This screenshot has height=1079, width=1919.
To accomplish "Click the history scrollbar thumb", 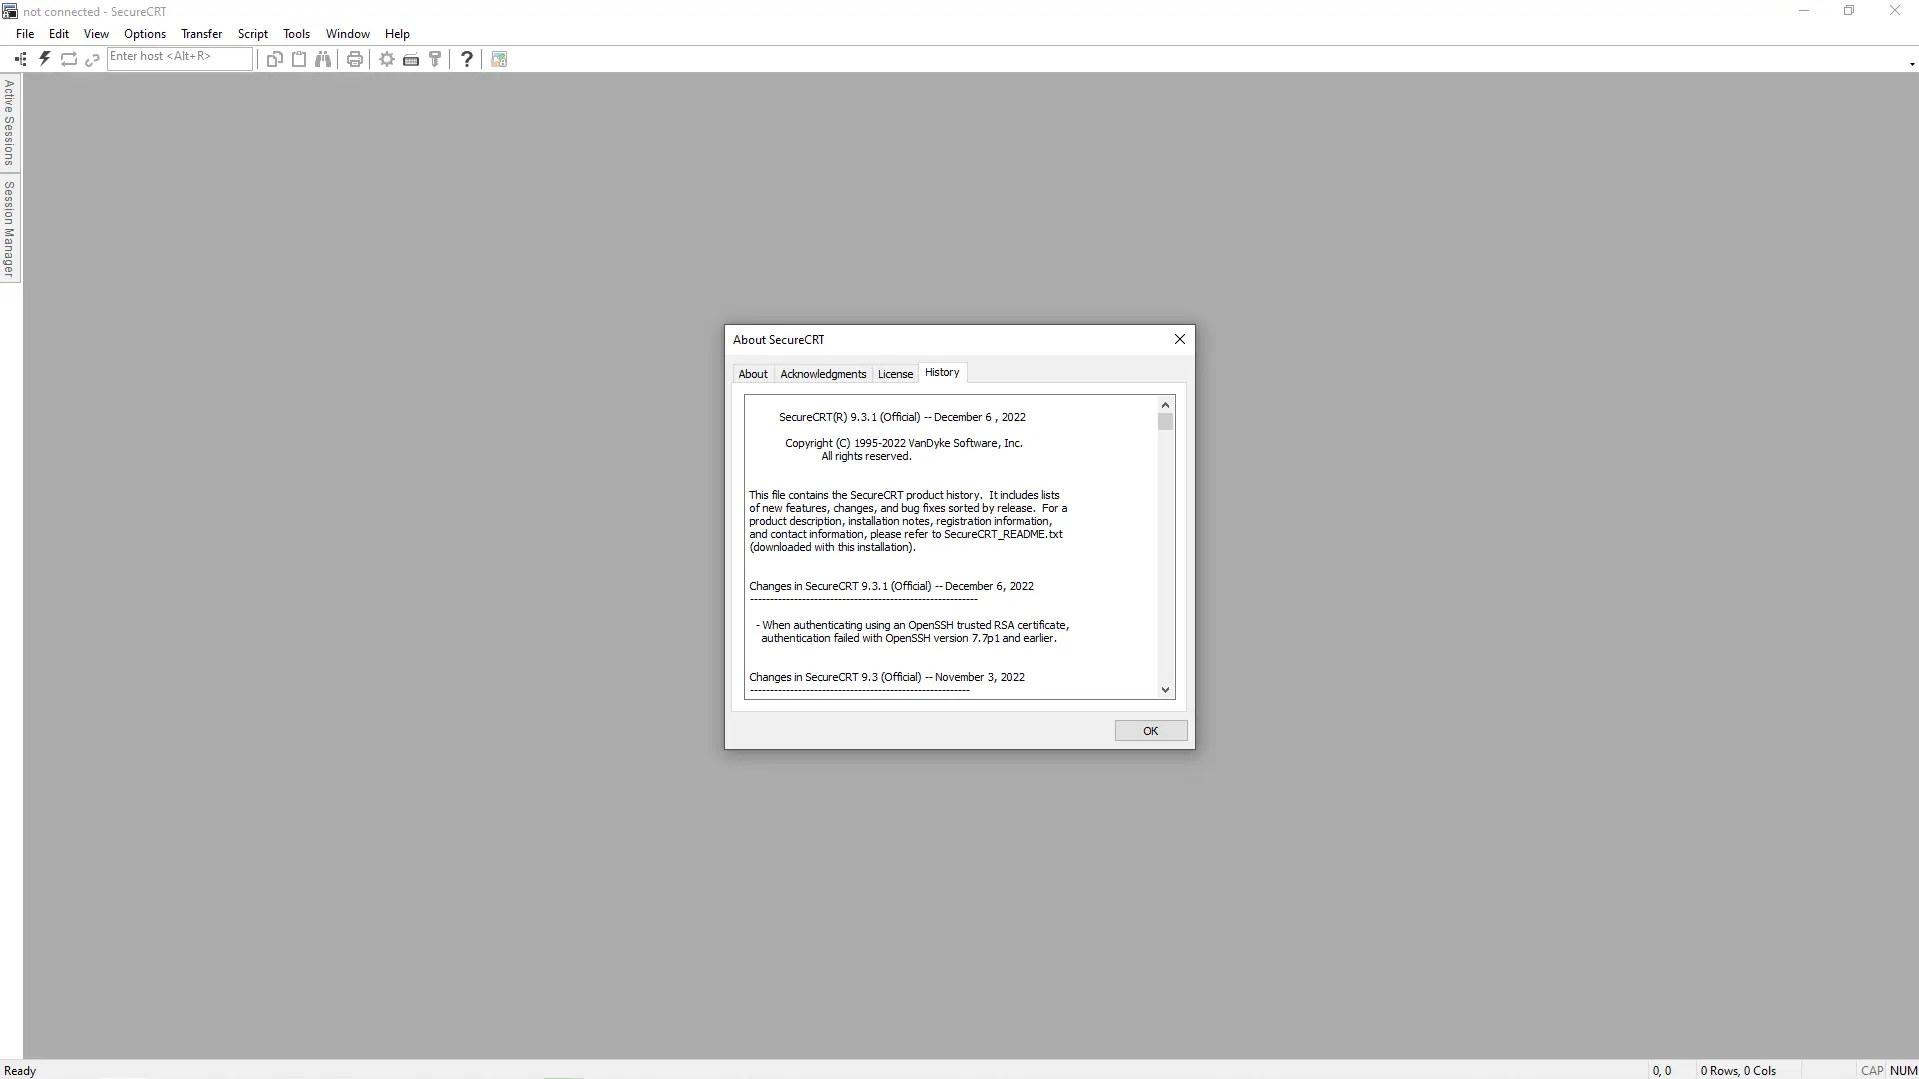I will pos(1165,422).
